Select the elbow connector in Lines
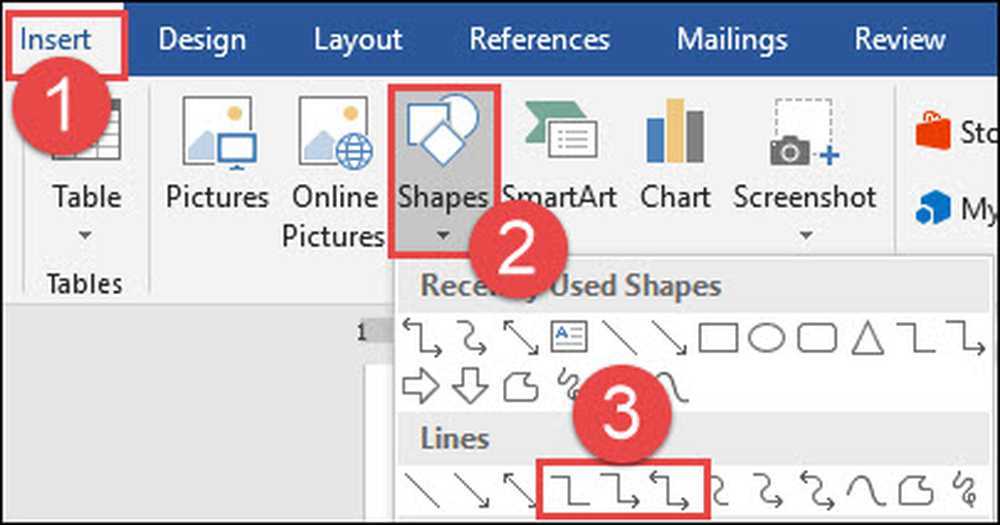The image size is (1000, 525). pos(569,489)
